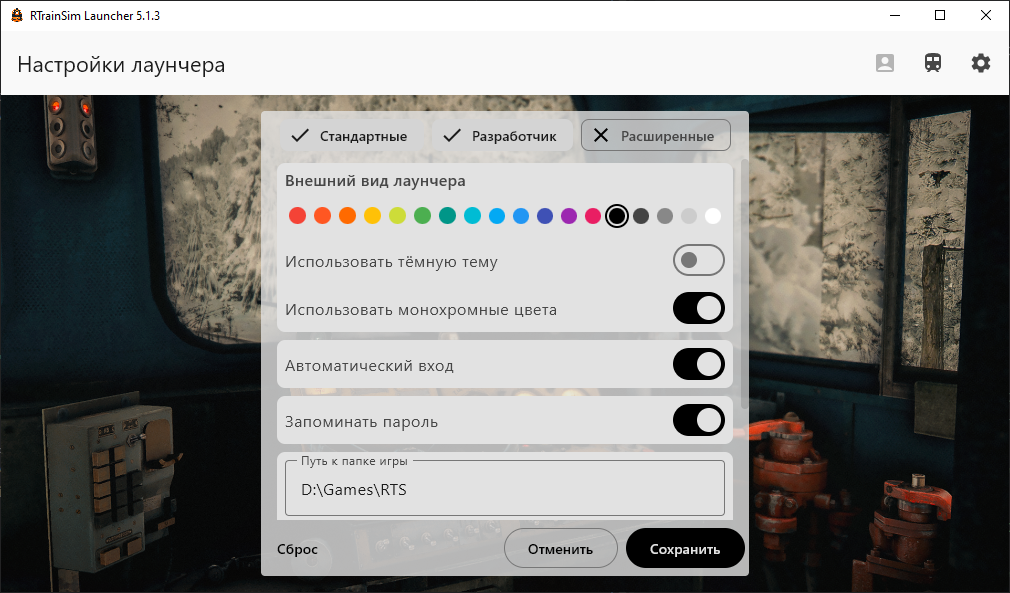Select the light blue color swatch
This screenshot has width=1010, height=593.
(497, 216)
